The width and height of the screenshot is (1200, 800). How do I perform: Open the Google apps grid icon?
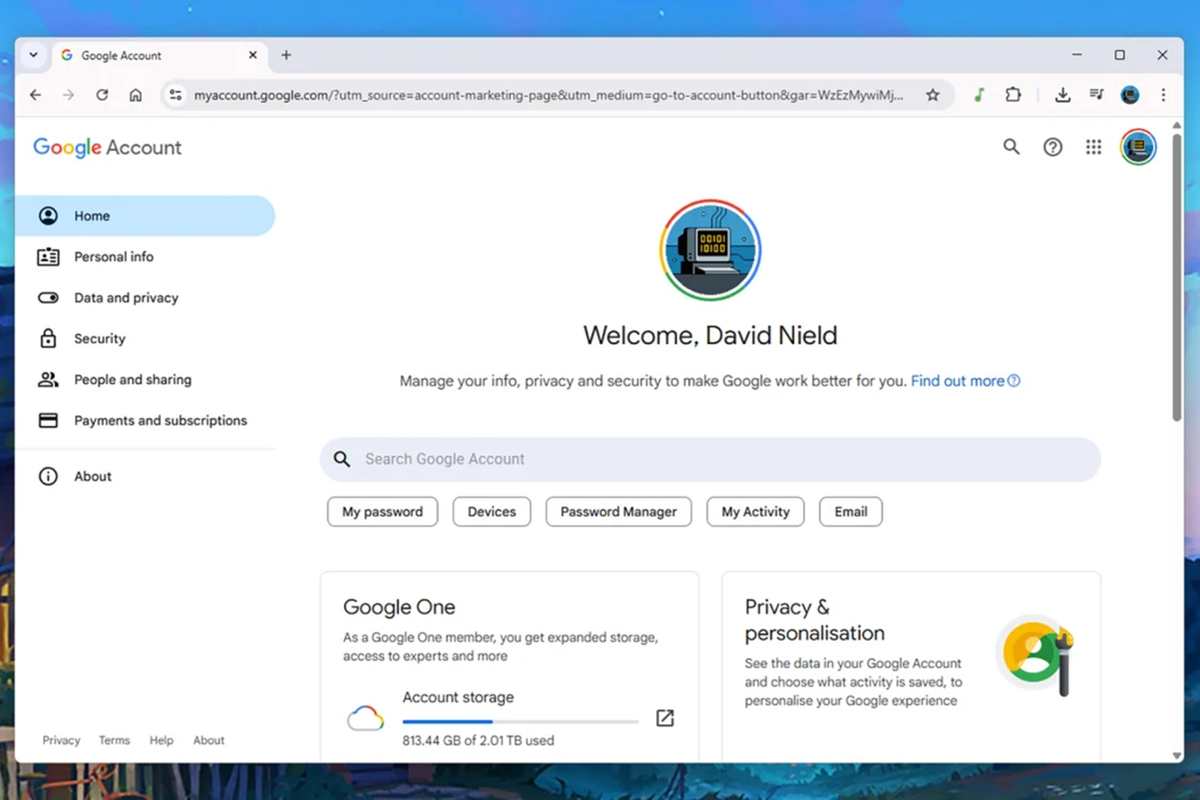1093,146
